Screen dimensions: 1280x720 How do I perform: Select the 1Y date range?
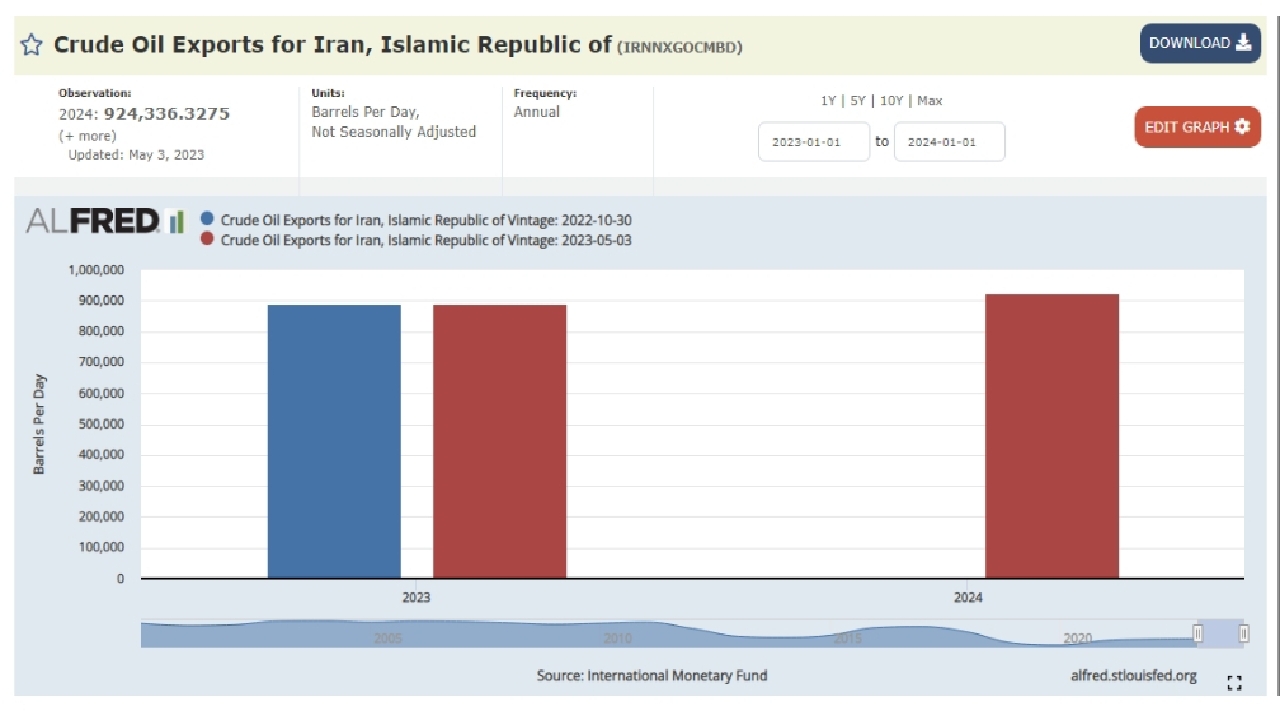(x=828, y=100)
